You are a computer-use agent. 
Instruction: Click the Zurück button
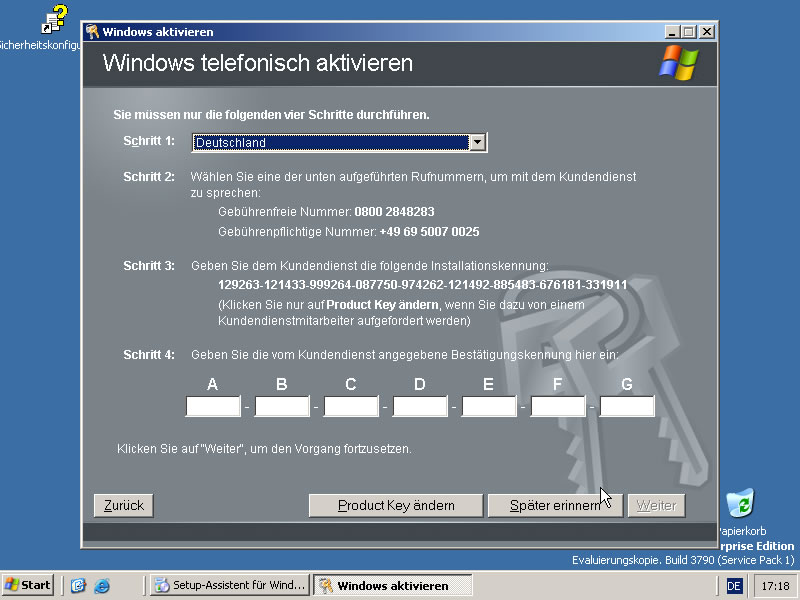[x=124, y=505]
